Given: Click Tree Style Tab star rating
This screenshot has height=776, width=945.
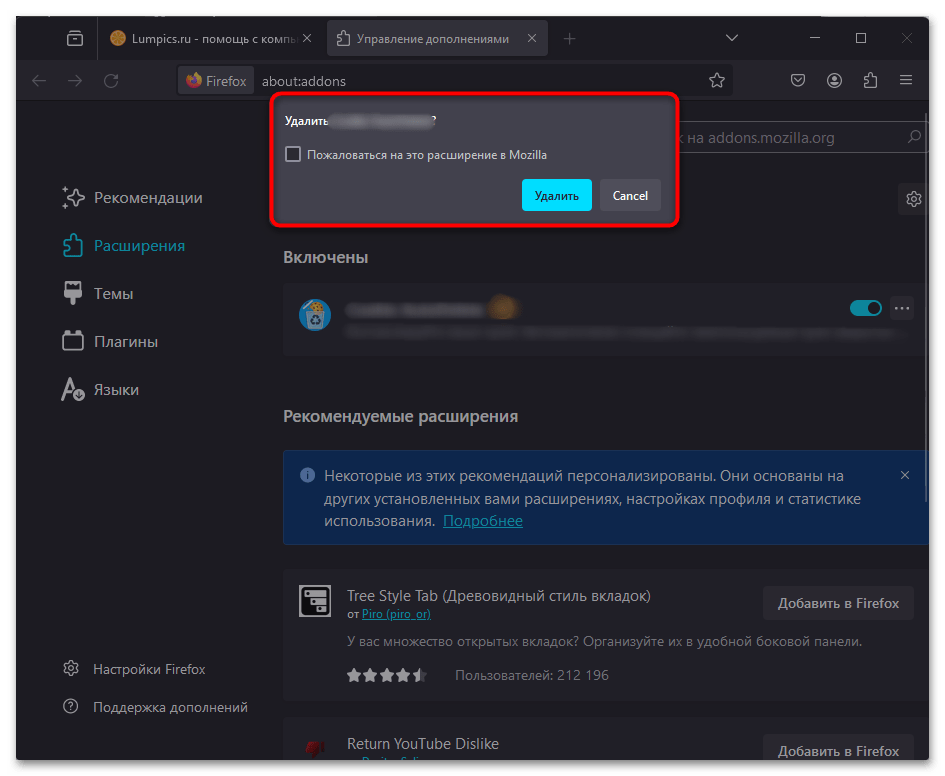Looking at the screenshot, I should click(x=387, y=675).
